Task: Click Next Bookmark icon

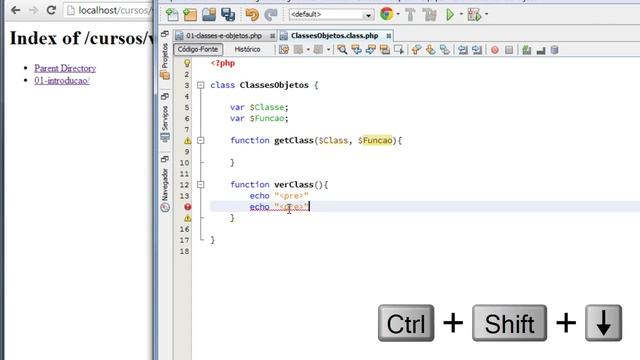Action: pos(431,50)
